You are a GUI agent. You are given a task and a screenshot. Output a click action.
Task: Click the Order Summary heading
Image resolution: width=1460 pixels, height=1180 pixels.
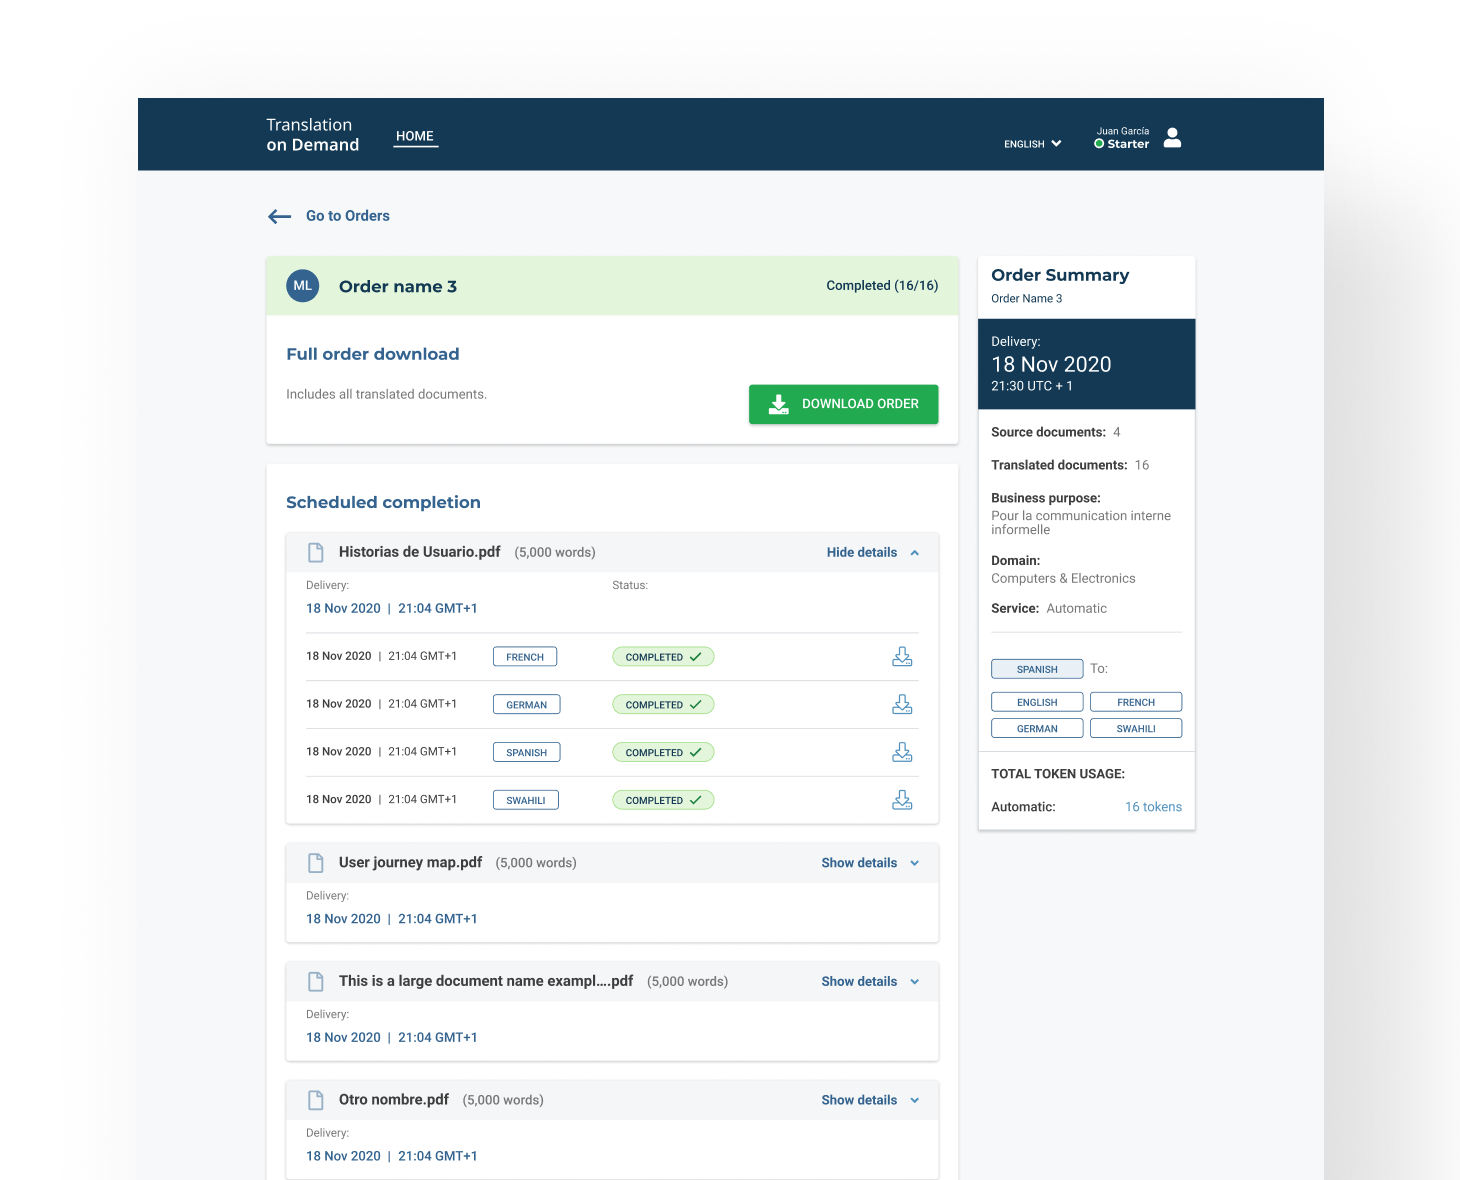click(x=1060, y=275)
